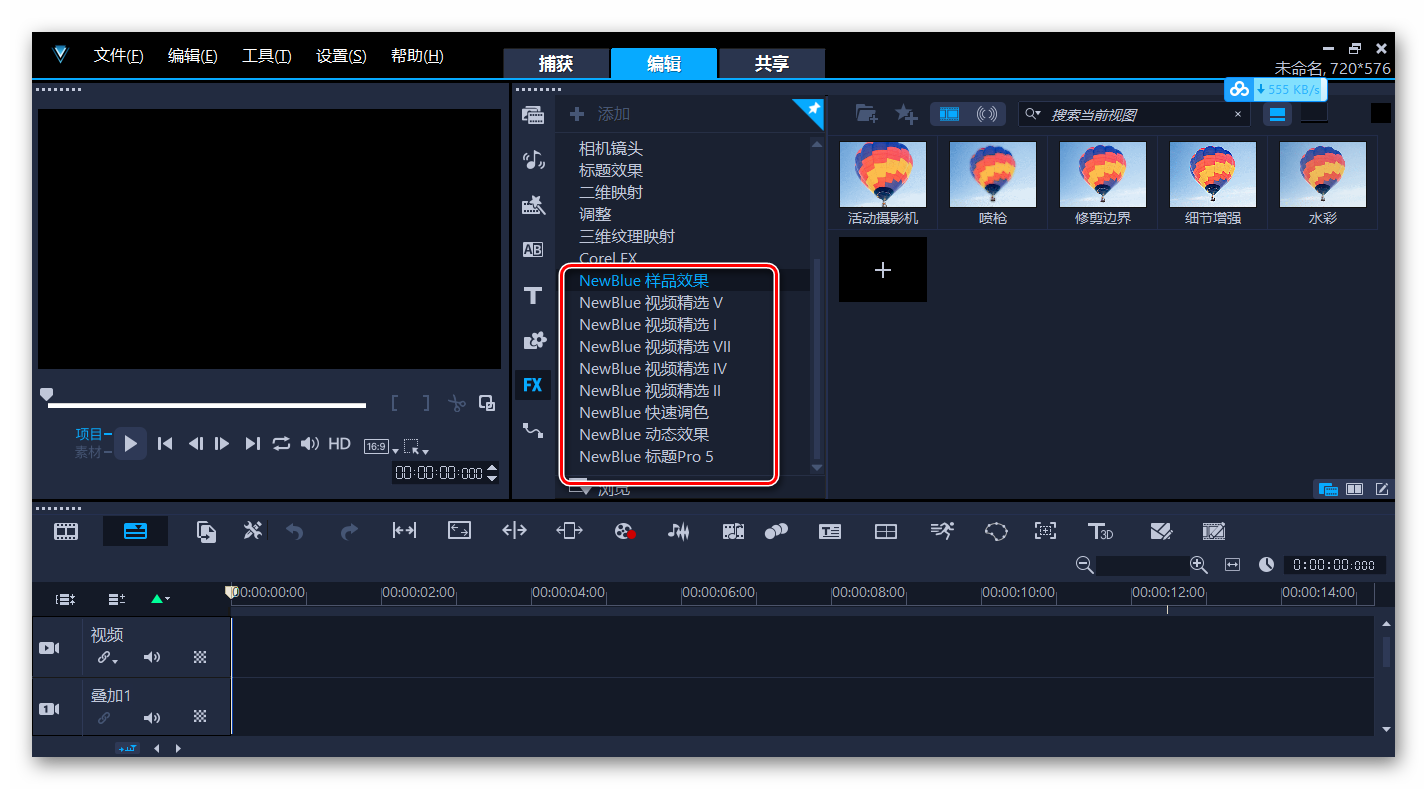Select NewBlue 视频精选 VII category
The image size is (1427, 789).
(655, 347)
